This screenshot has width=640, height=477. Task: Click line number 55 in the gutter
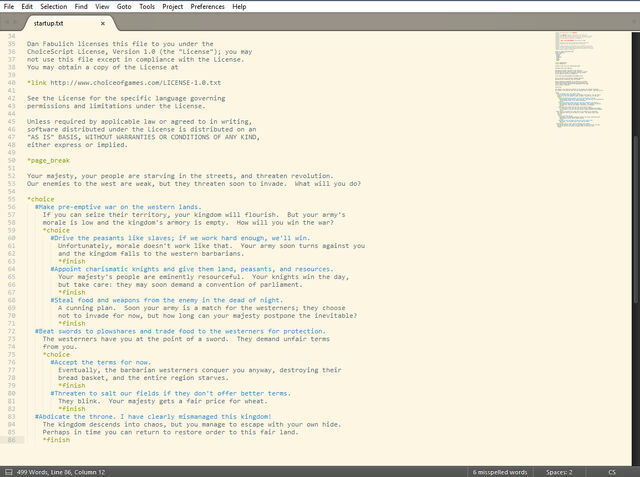[x=11, y=199]
